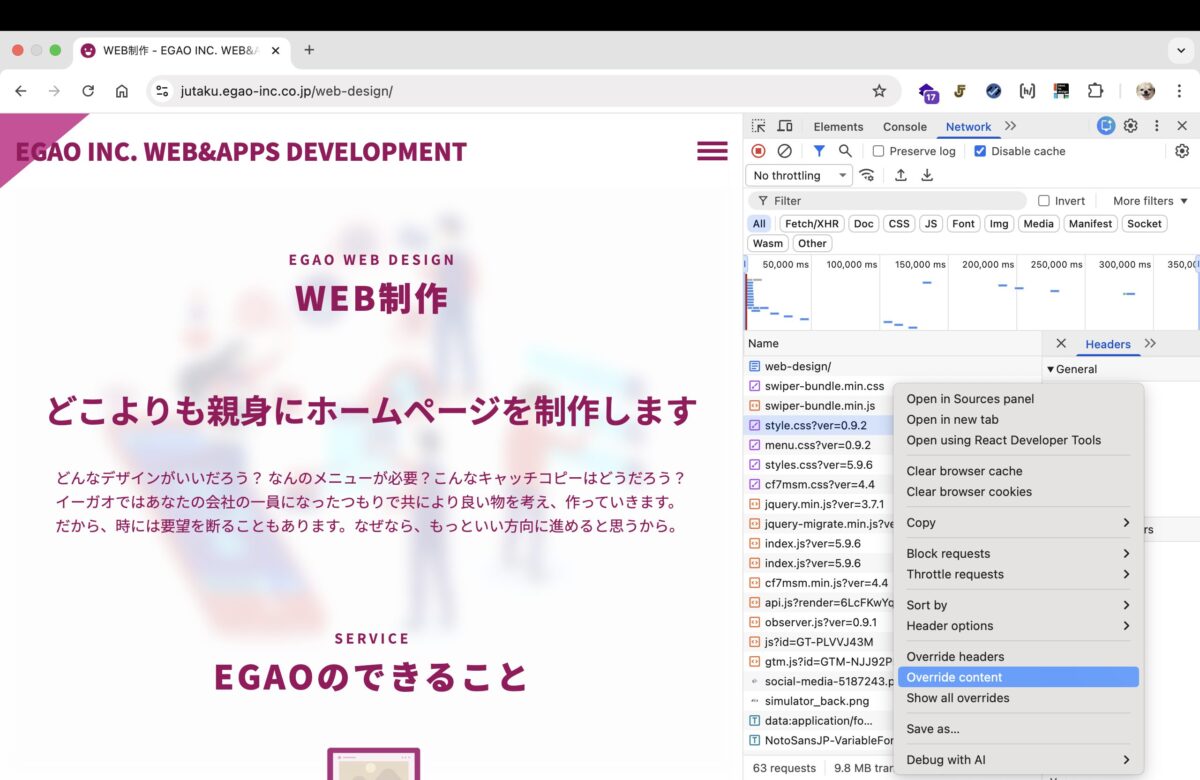The image size is (1200, 780).
Task: Open the site's hamburger menu
Action: point(712,151)
